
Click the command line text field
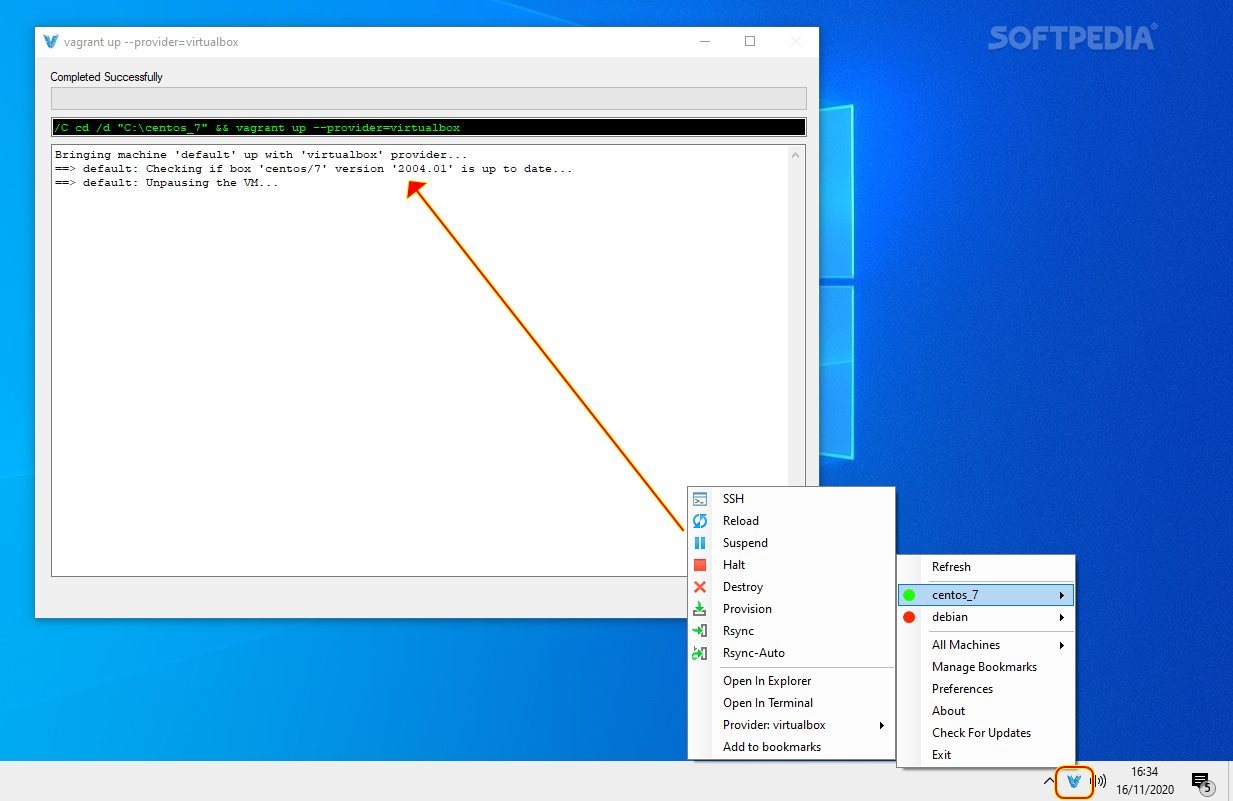pos(428,127)
